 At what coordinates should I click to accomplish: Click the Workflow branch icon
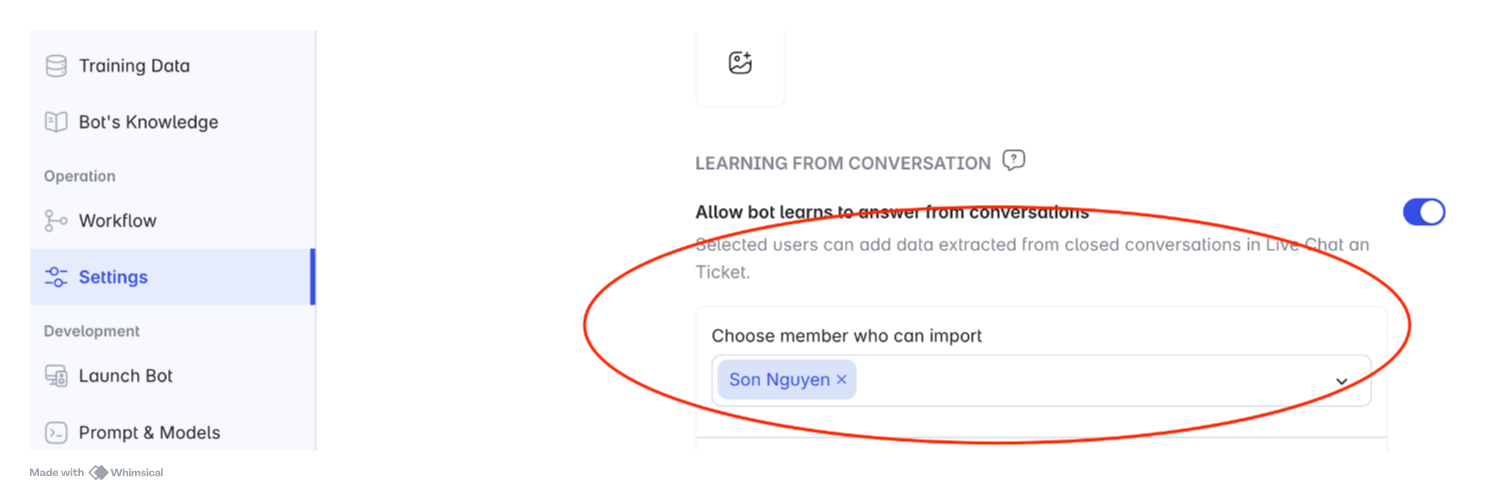(56, 221)
